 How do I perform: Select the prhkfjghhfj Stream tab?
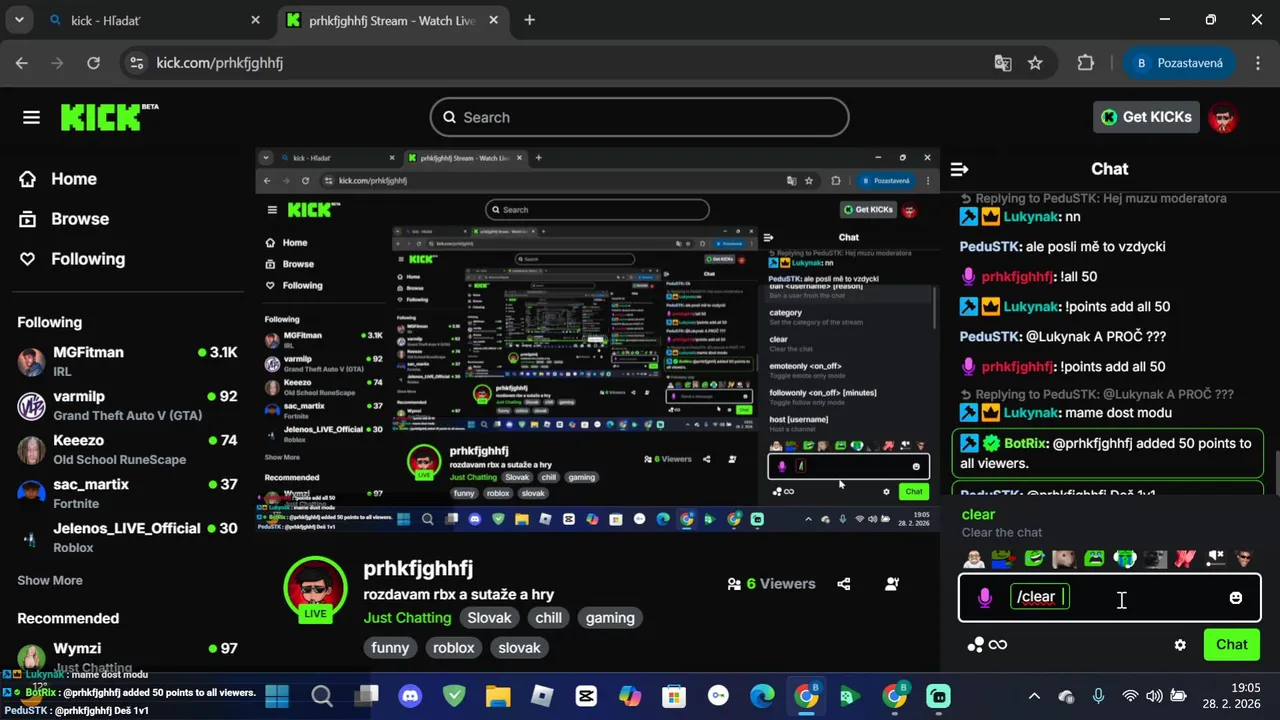point(393,20)
